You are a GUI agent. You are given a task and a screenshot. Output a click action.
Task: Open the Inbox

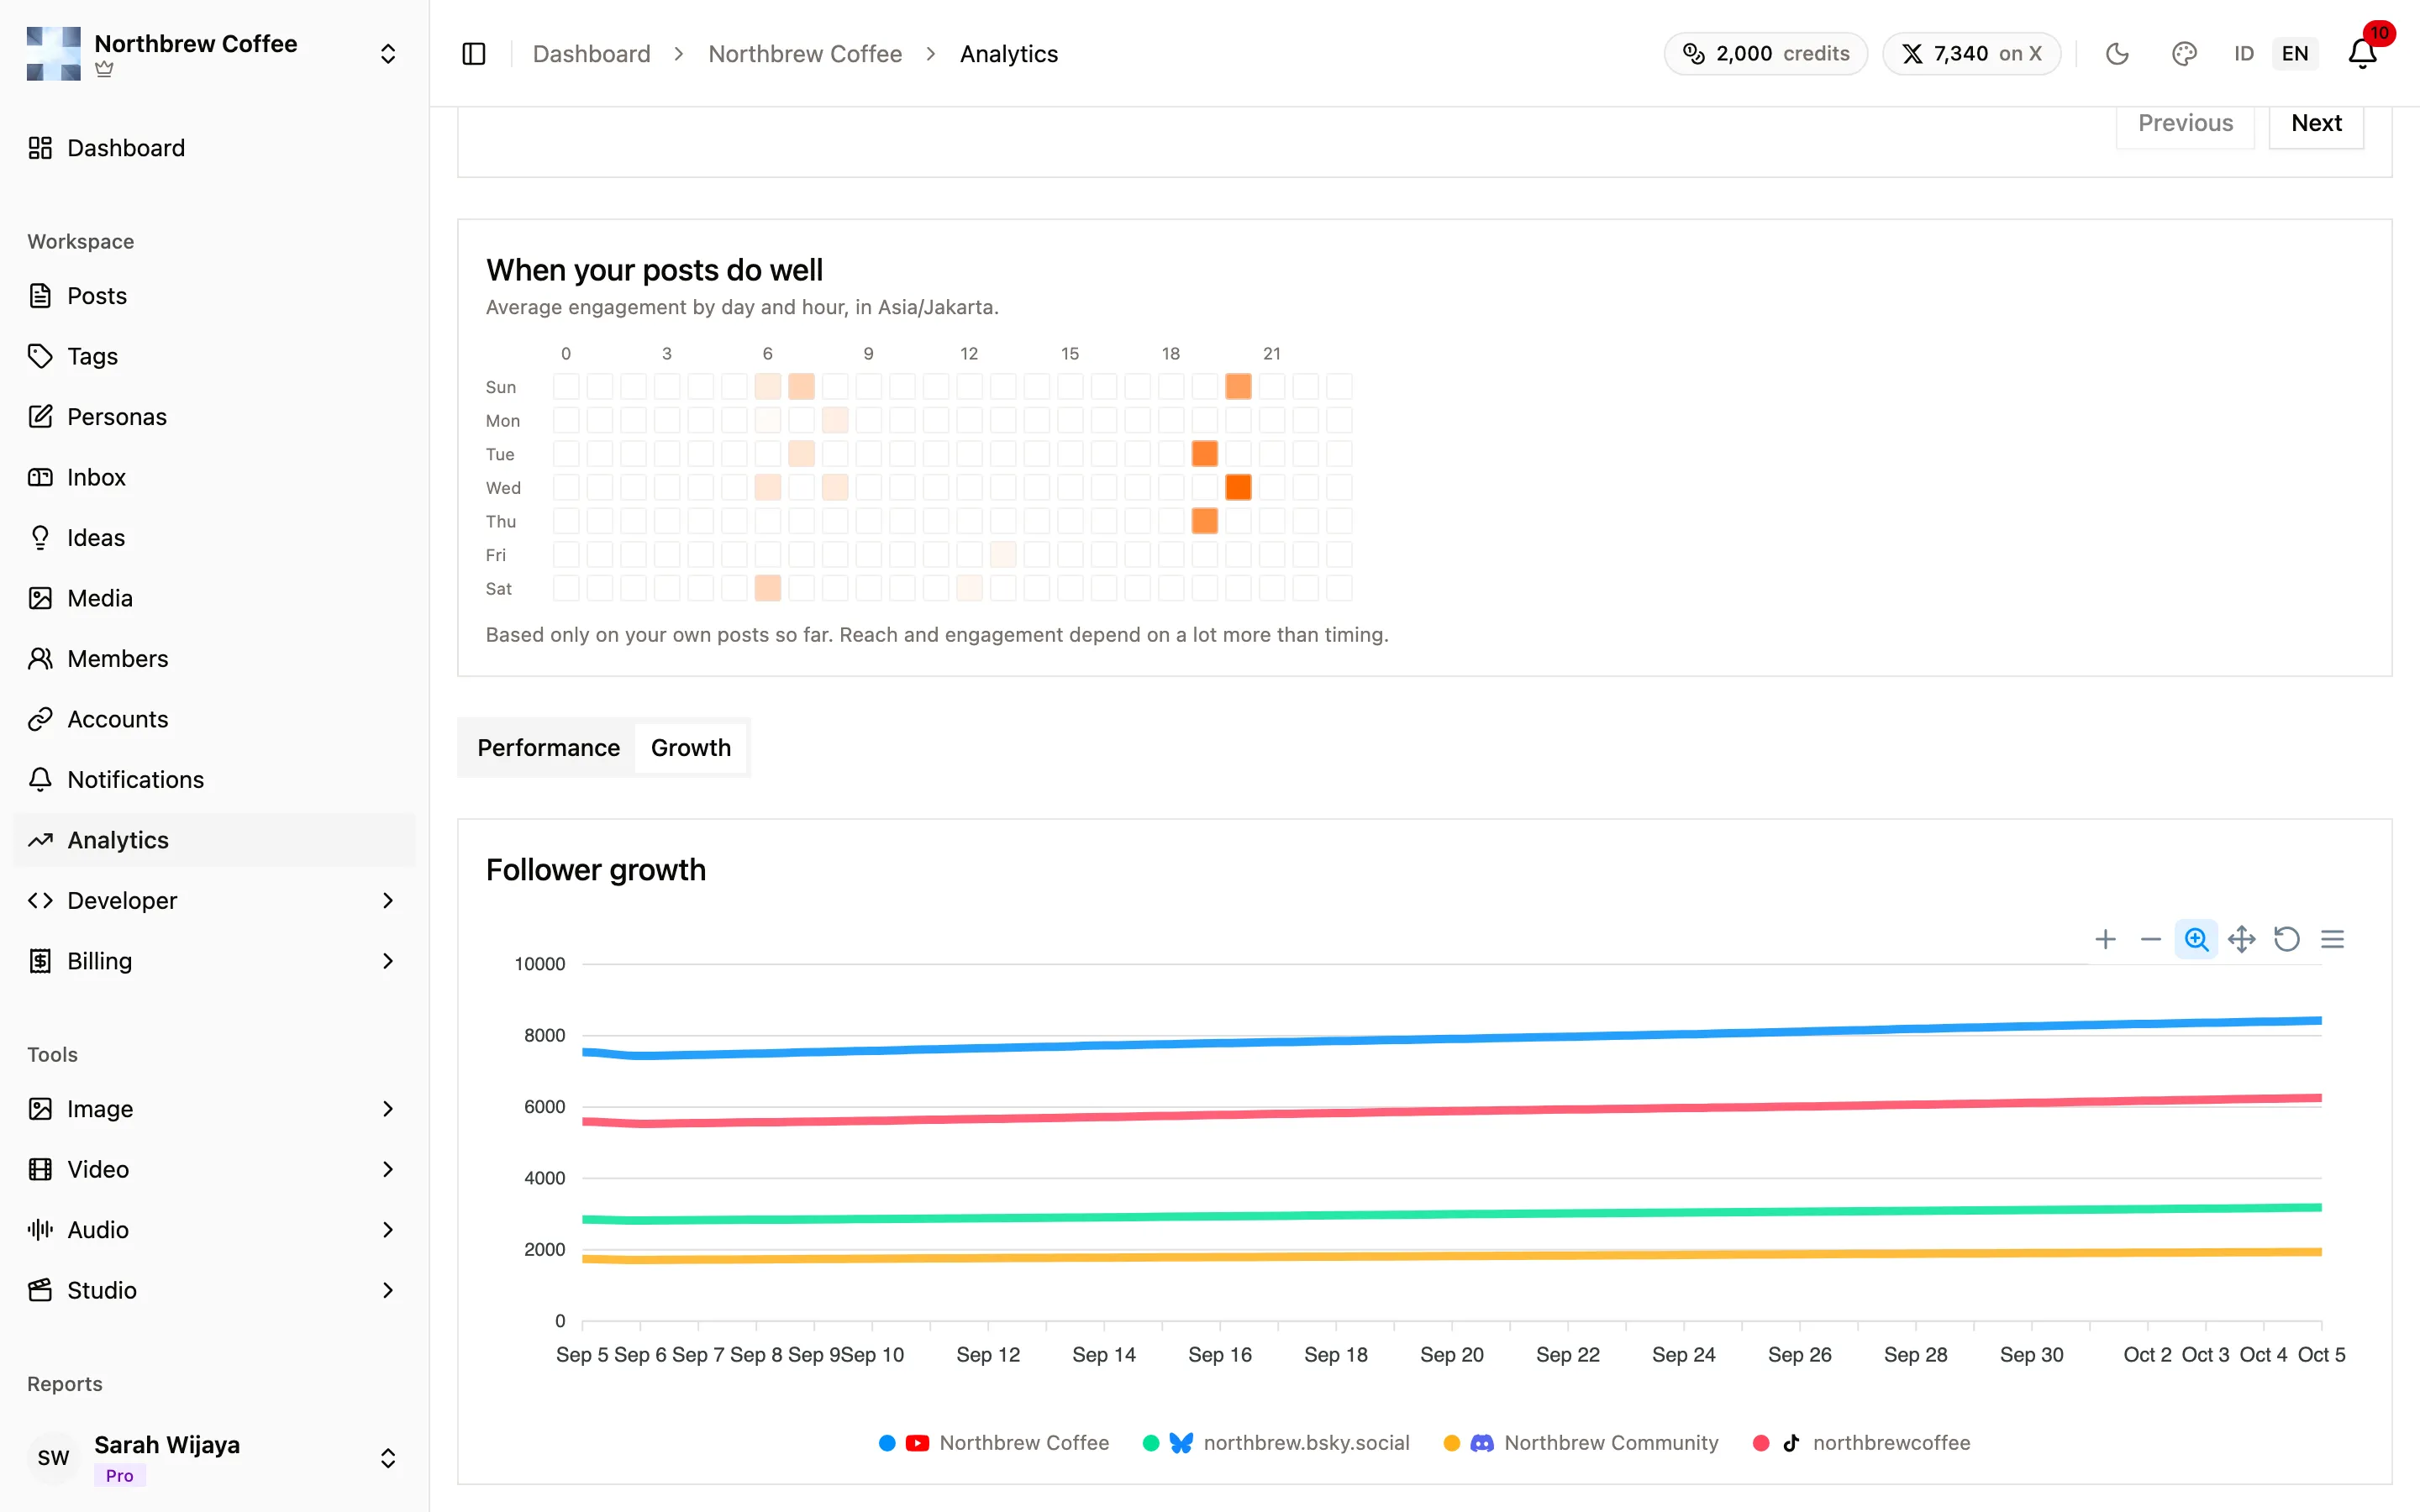click(214, 477)
